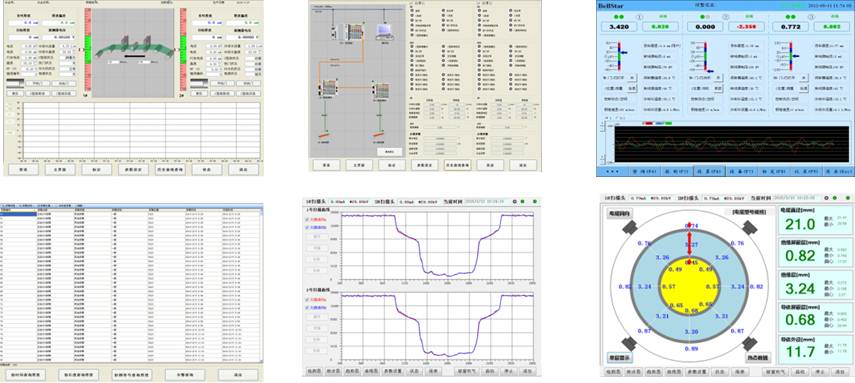Select the highlighted F4 tab in BellStar bottom bar
Image resolution: width=855 pixels, height=383 pixels.
coord(709,171)
